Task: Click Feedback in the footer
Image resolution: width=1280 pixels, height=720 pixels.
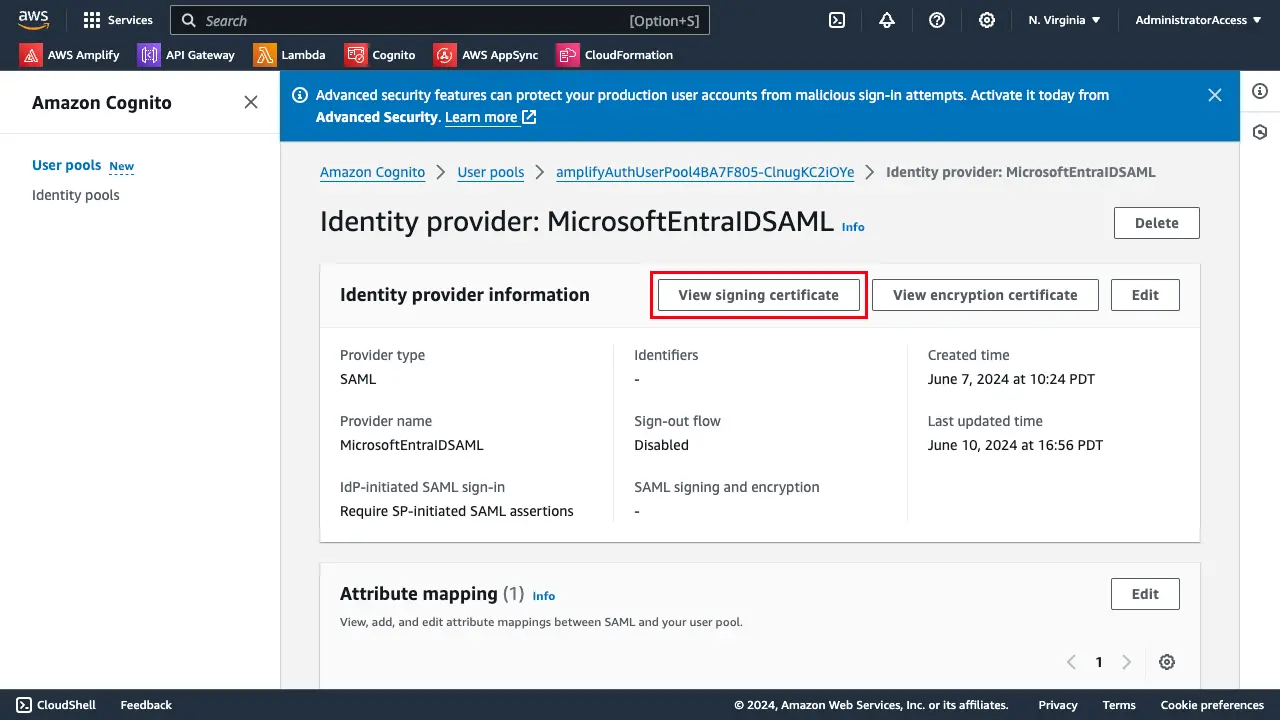Action: point(146,705)
